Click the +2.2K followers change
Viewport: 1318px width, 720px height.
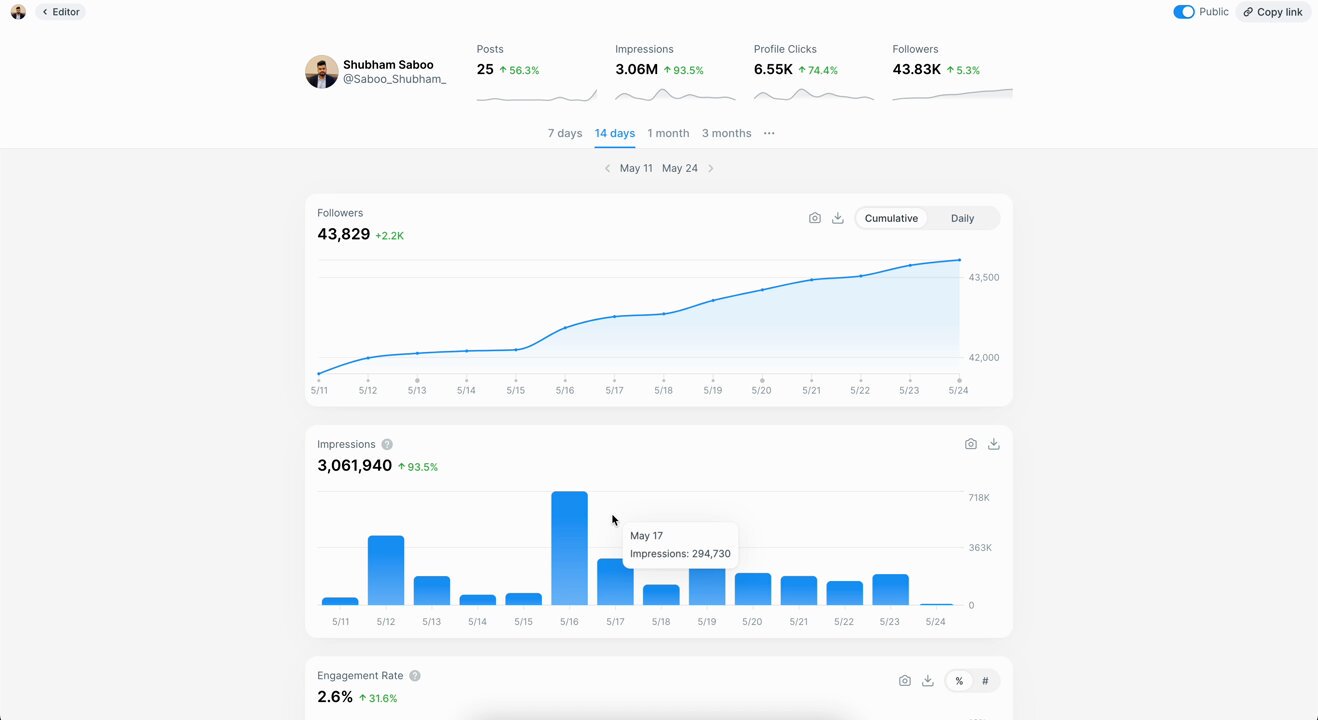389,236
